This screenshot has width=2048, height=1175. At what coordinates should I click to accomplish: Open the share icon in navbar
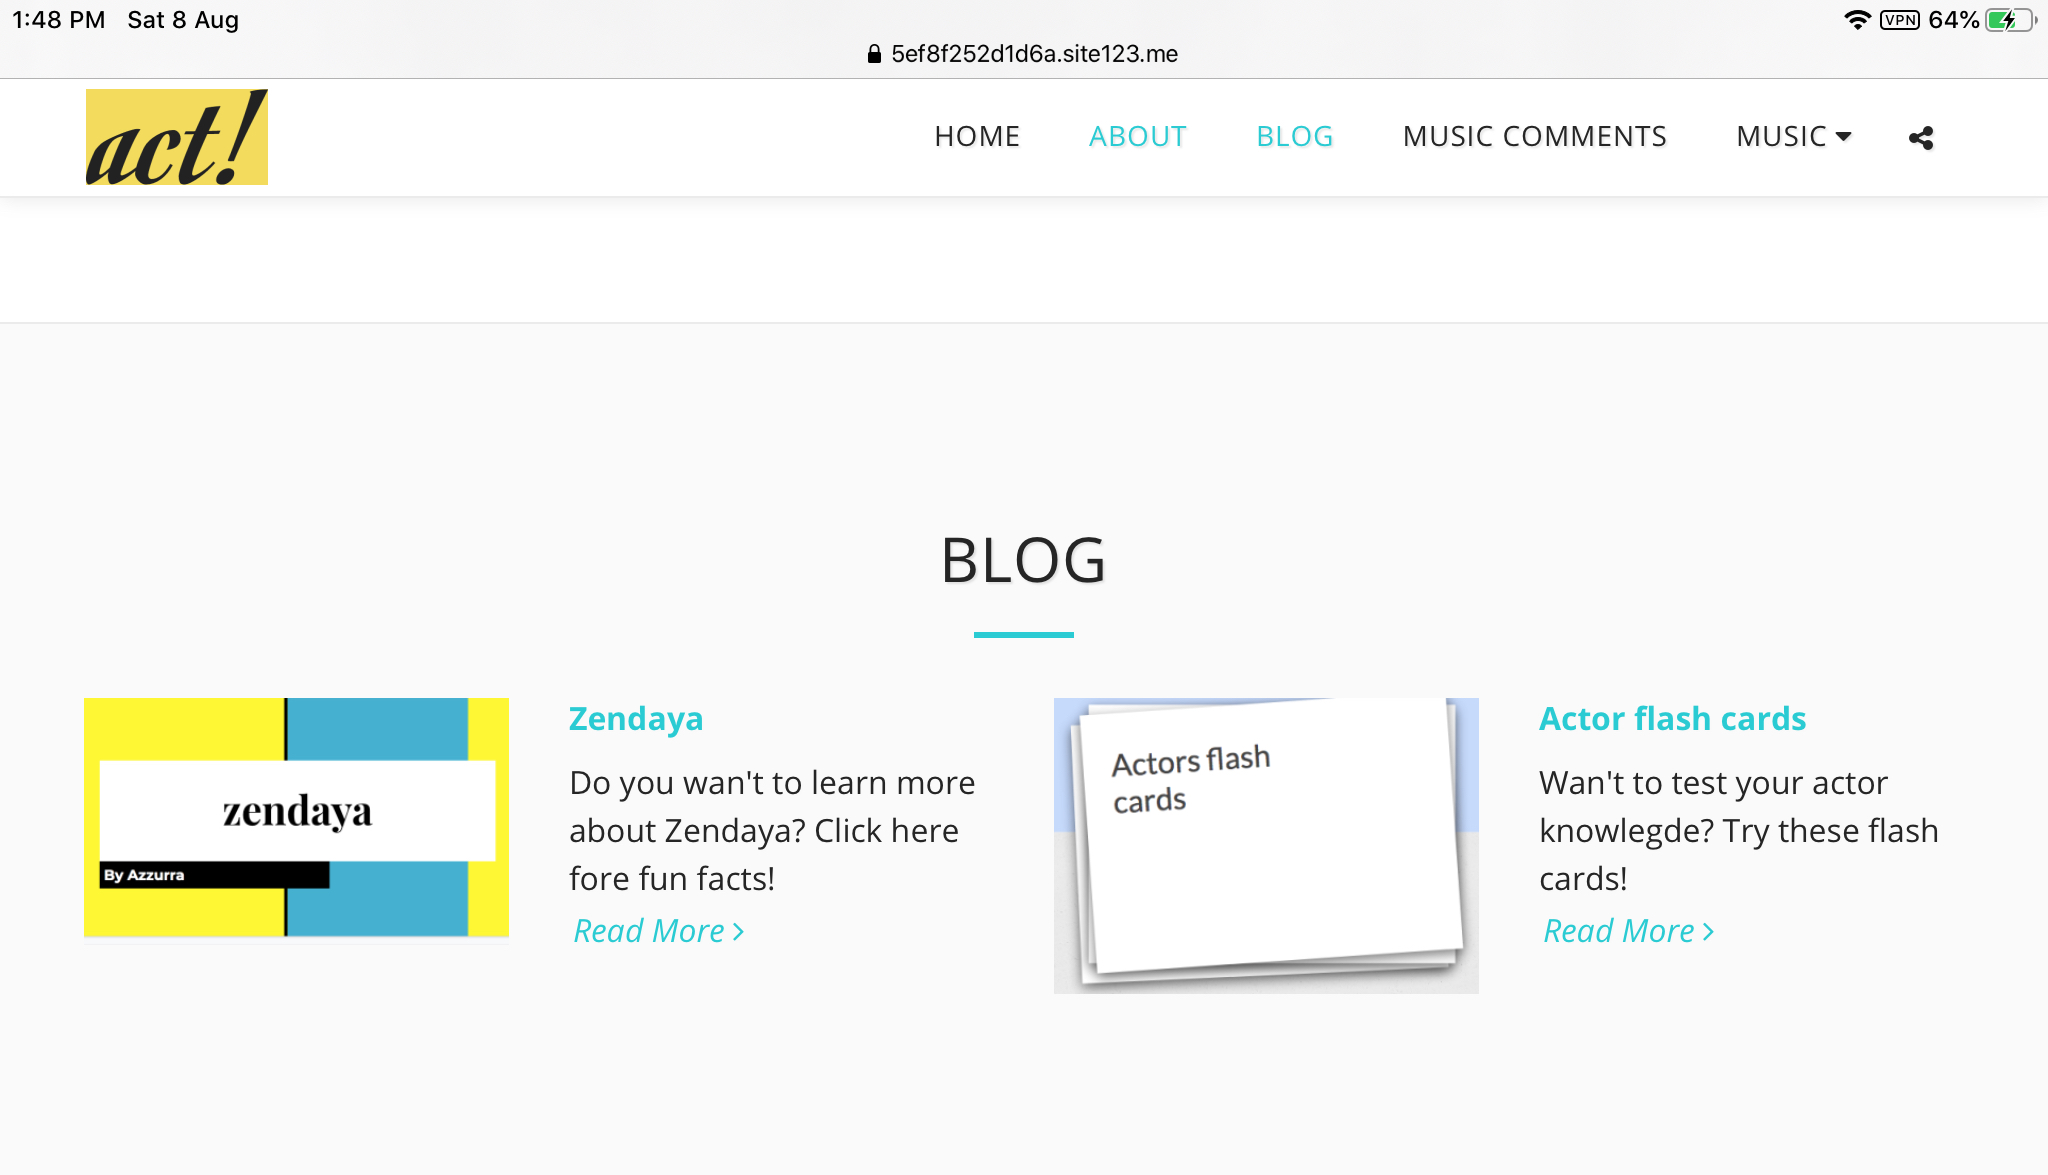coord(1920,138)
